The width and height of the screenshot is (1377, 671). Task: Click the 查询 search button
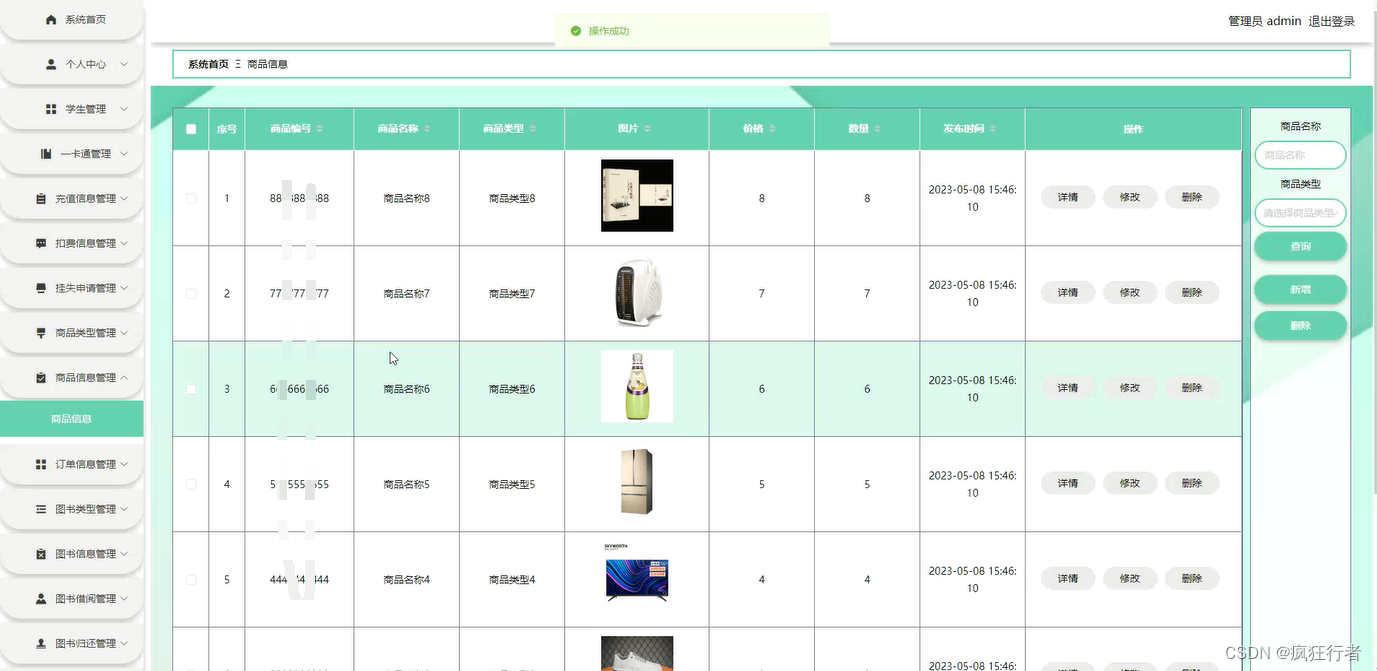pyautogui.click(x=1300, y=247)
